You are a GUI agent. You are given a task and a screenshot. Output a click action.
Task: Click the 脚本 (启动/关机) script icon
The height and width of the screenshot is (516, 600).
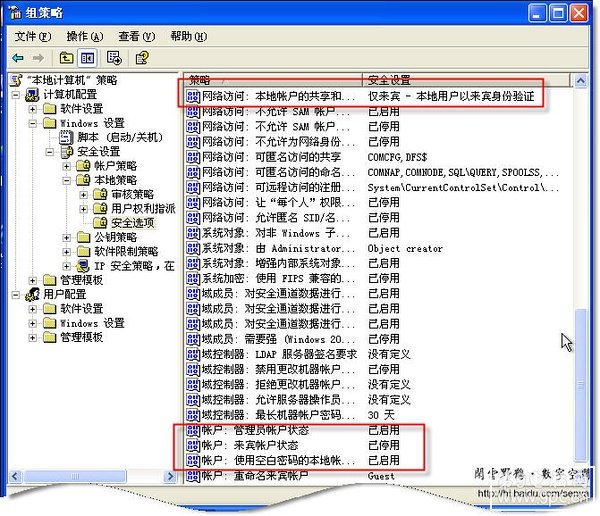(66, 137)
